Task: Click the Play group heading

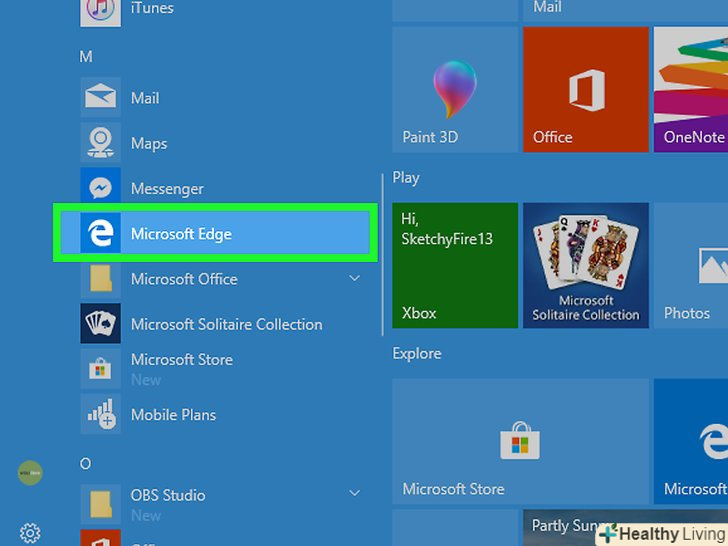Action: pos(406,178)
